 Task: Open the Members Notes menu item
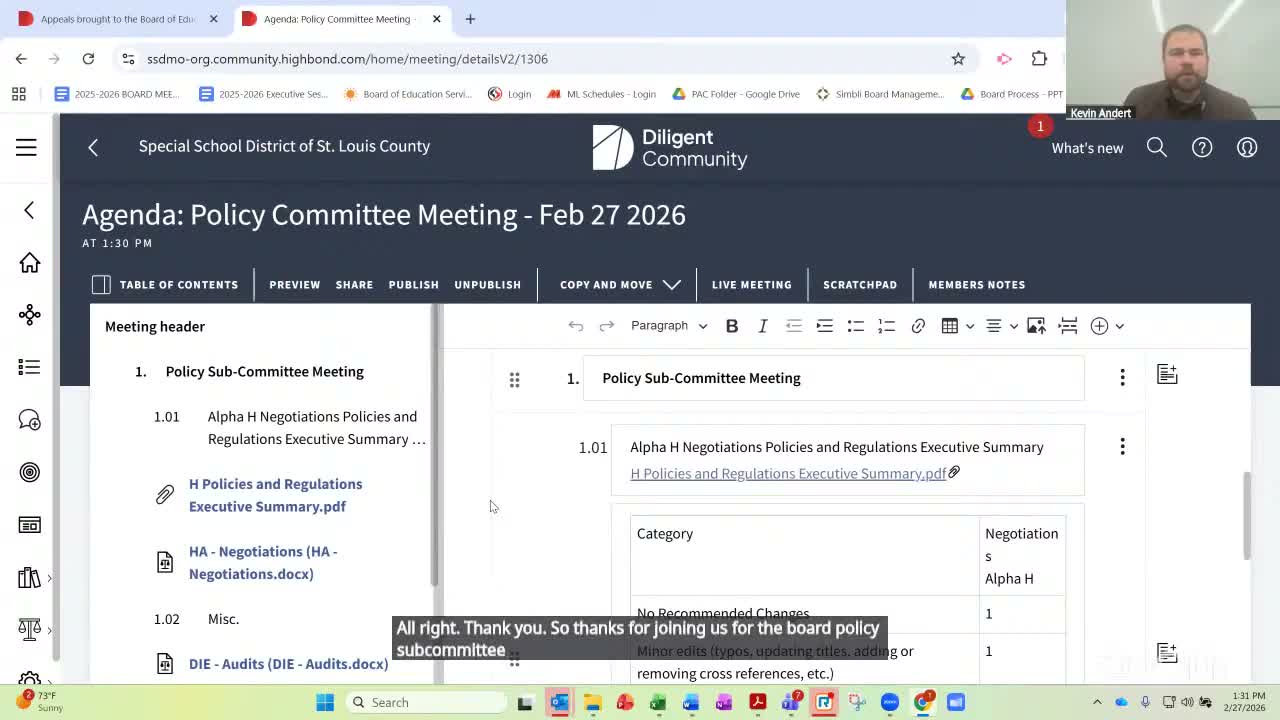pos(977,284)
